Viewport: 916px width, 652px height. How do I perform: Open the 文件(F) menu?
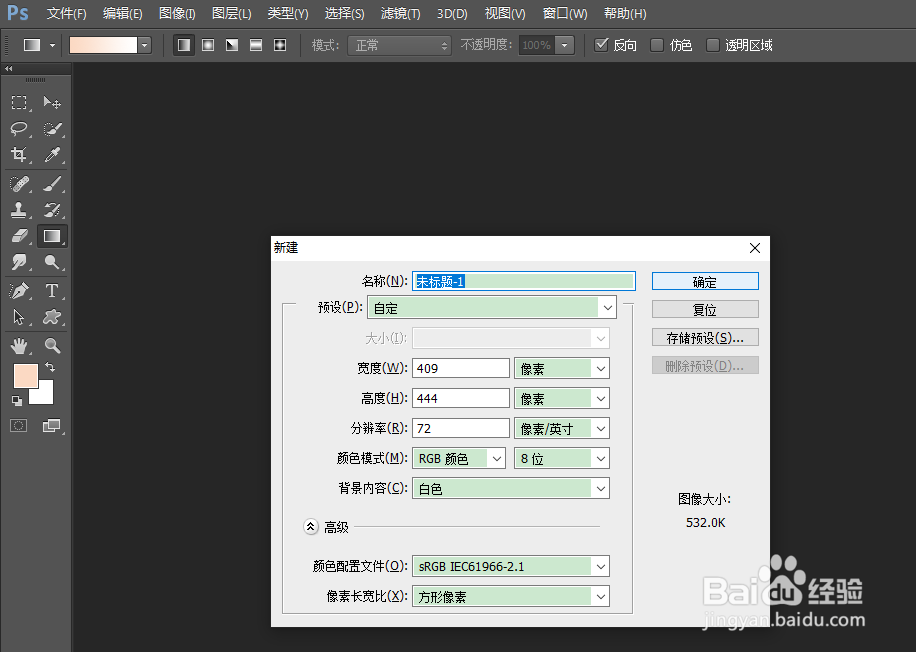(67, 13)
